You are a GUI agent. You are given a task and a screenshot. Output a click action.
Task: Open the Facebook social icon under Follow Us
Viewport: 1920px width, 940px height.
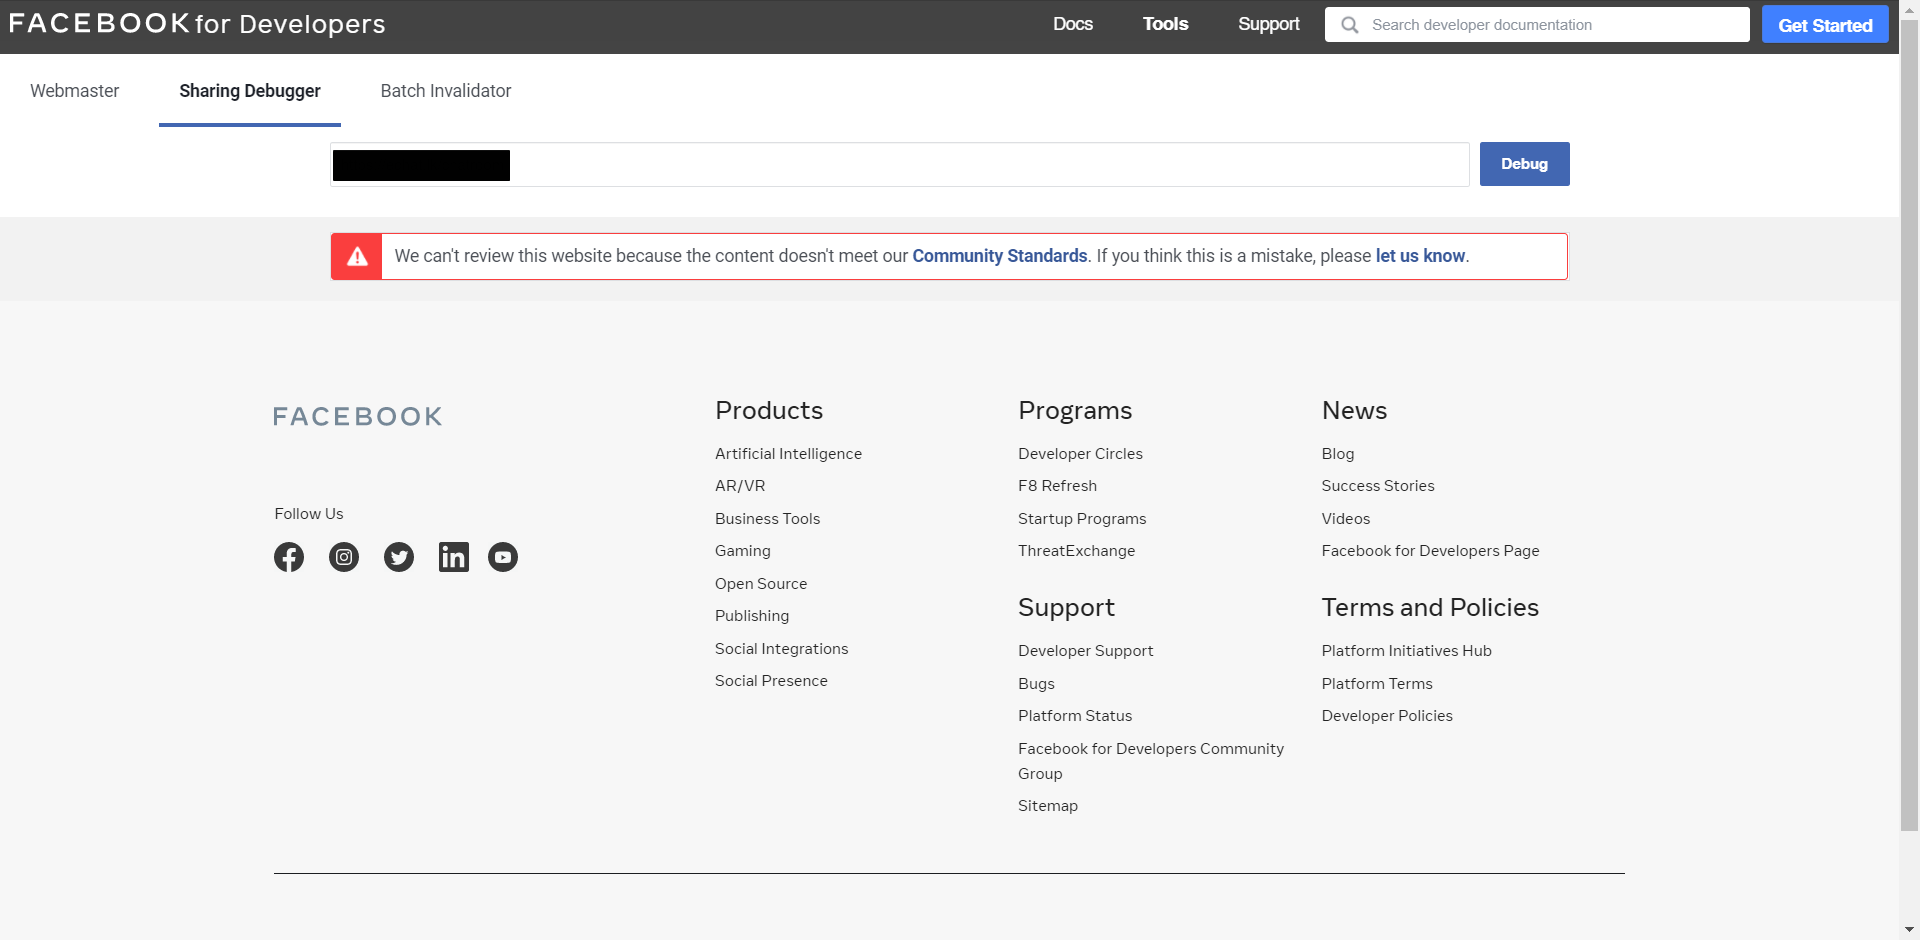[x=289, y=557]
